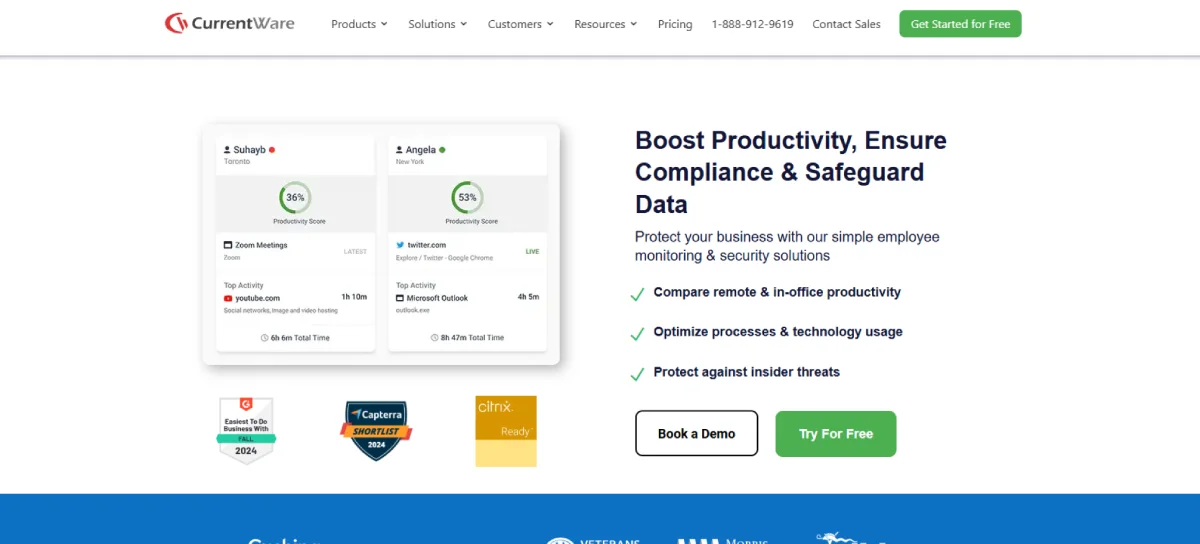Click Angela's user profile icon

(399, 150)
